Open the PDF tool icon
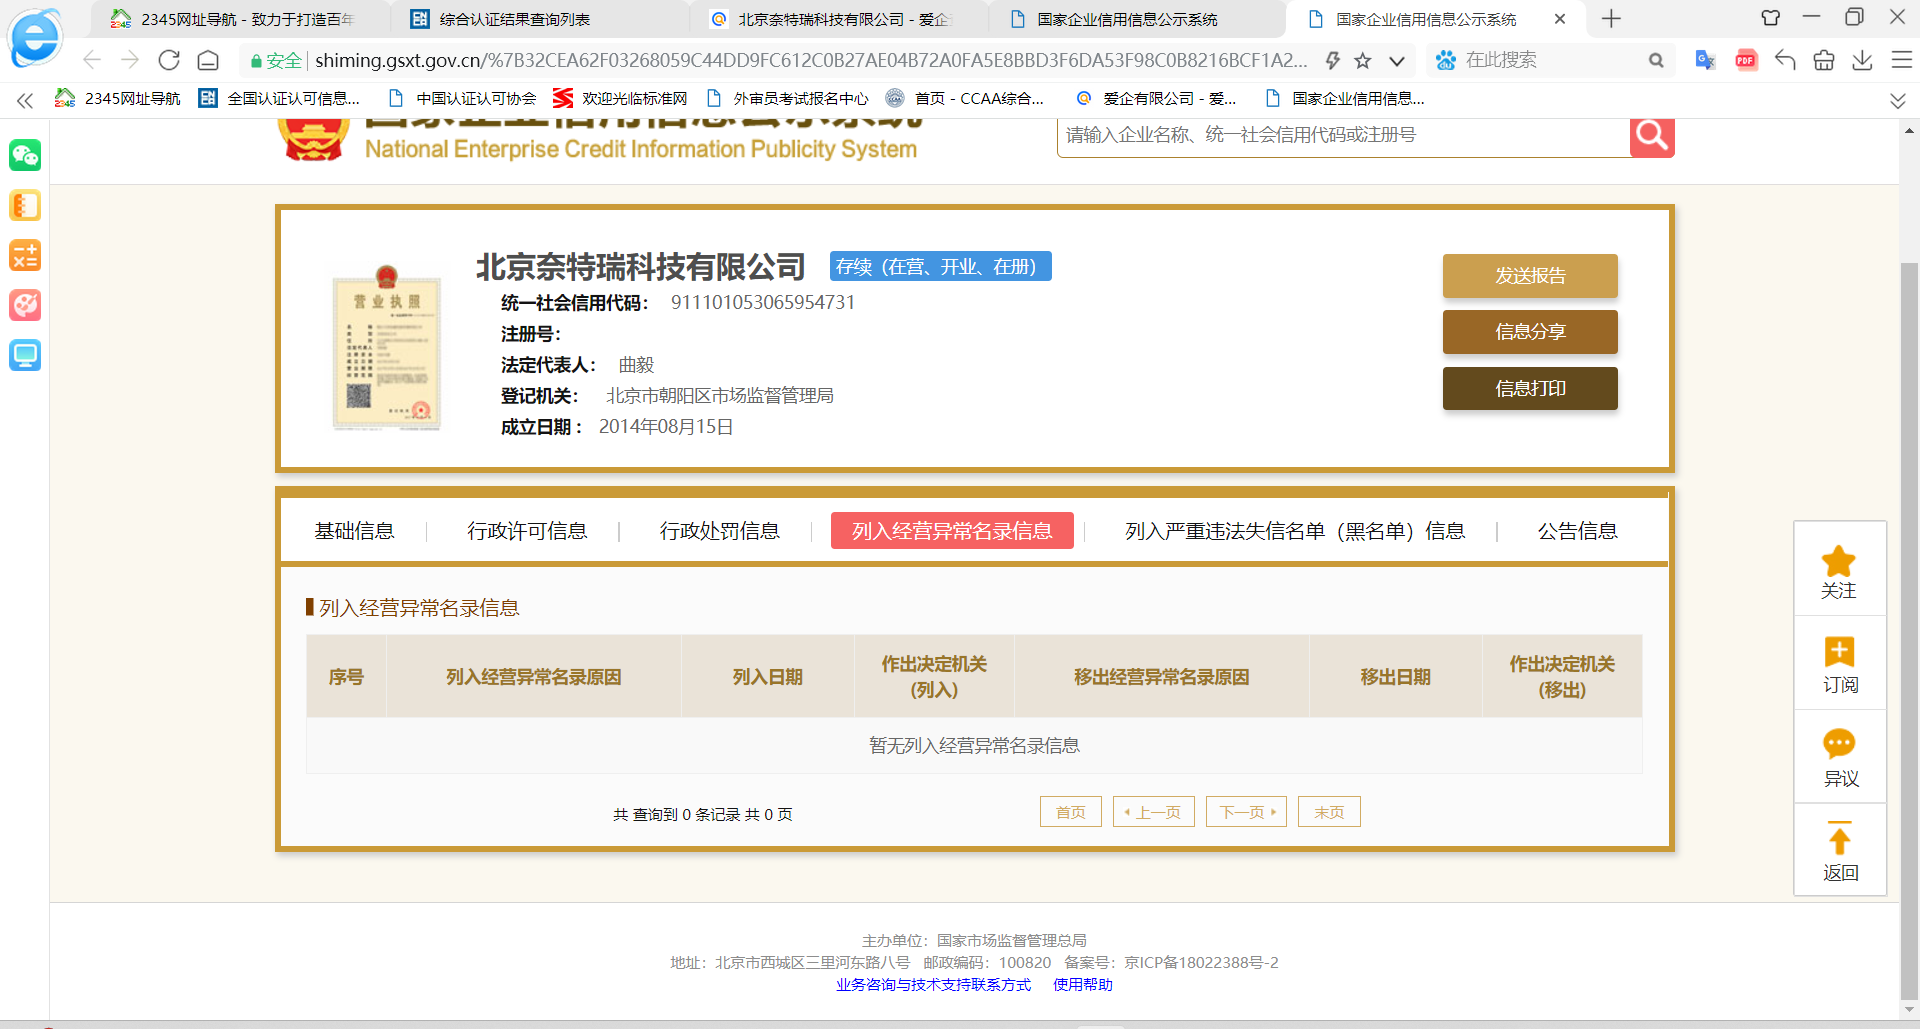Screen dimensions: 1920x1029 point(1746,61)
